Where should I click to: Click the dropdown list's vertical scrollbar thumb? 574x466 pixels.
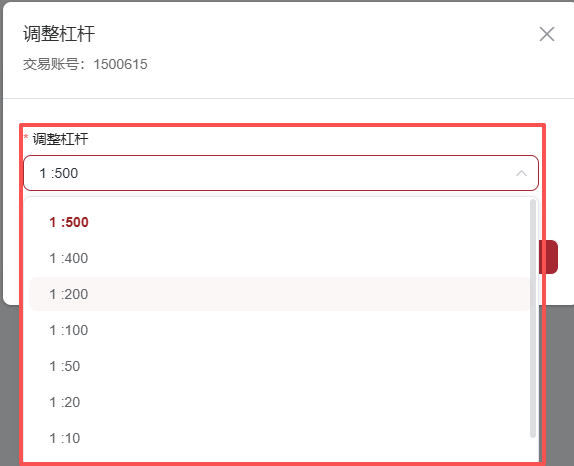[x=533, y=318]
